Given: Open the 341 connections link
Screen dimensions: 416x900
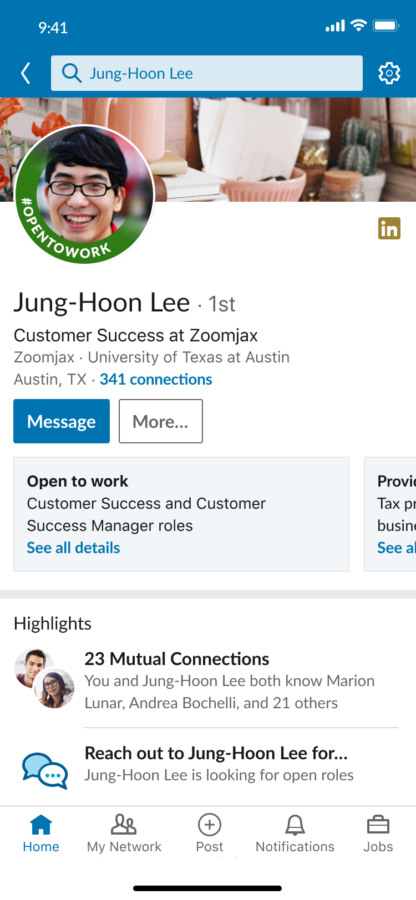Looking at the screenshot, I should (156, 379).
